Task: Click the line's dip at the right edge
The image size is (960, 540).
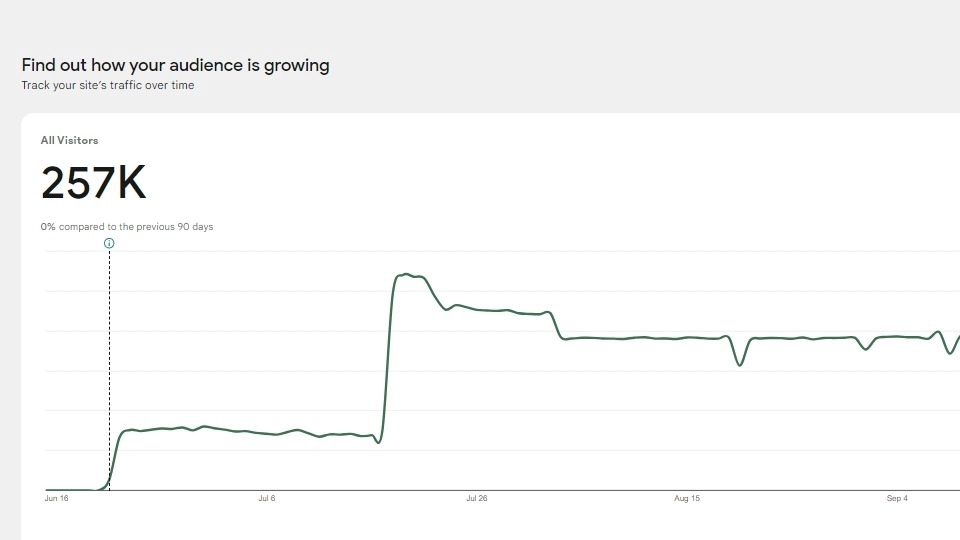Action: (x=950, y=353)
